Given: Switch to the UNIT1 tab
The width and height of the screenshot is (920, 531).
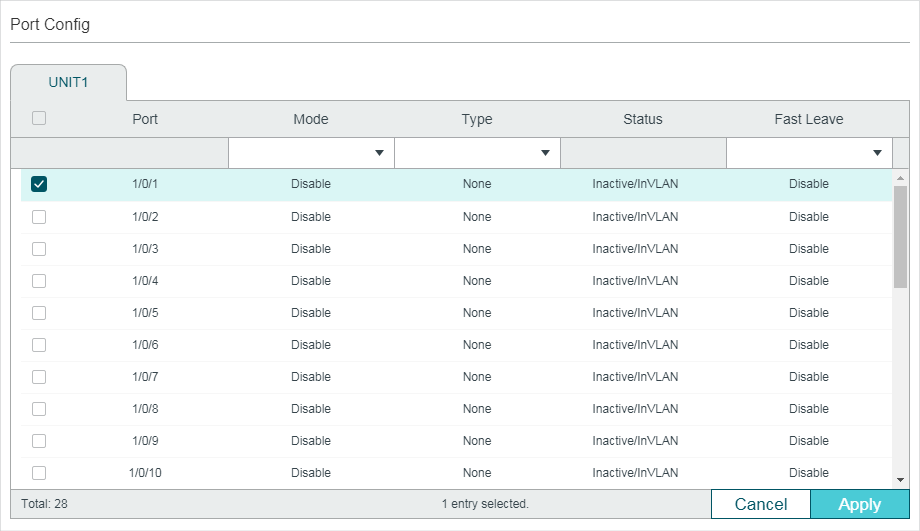Looking at the screenshot, I should [x=68, y=82].
